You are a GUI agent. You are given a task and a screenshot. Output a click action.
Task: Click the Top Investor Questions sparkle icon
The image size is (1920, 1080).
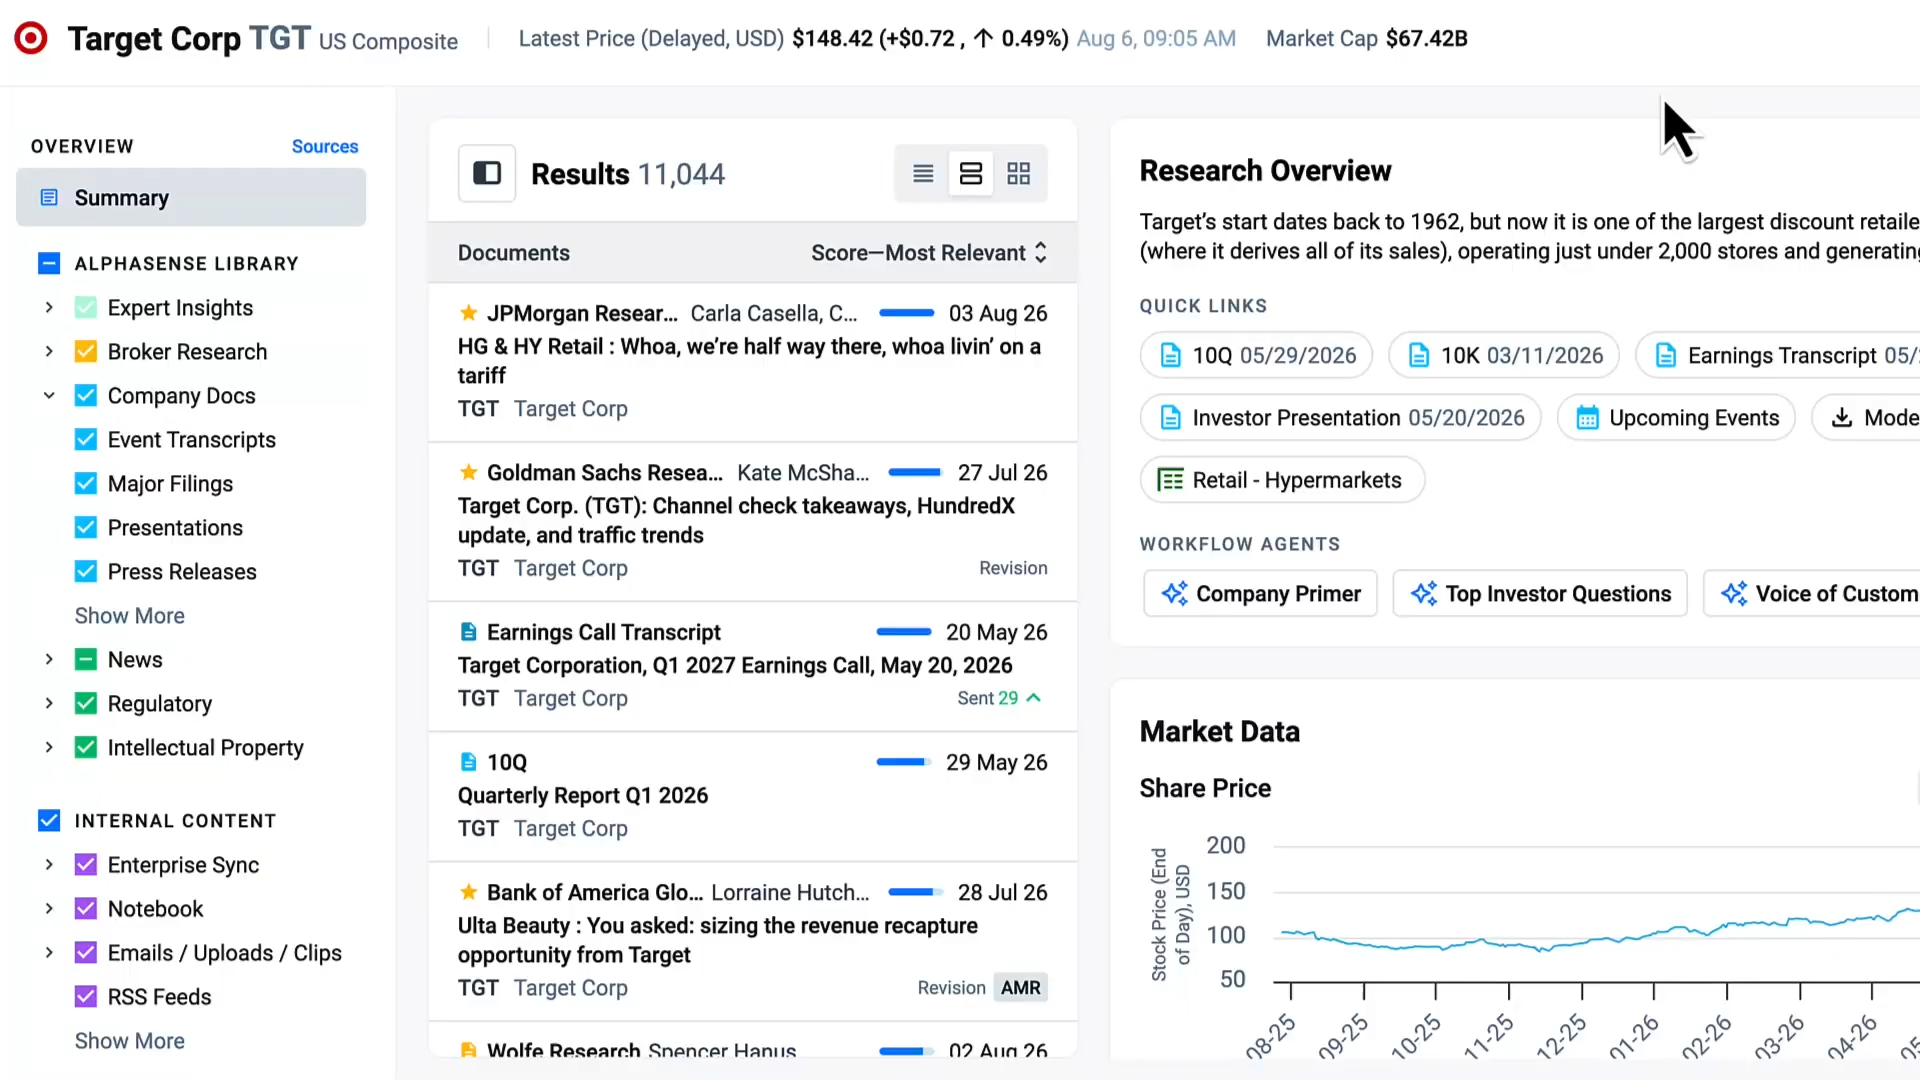point(1424,594)
